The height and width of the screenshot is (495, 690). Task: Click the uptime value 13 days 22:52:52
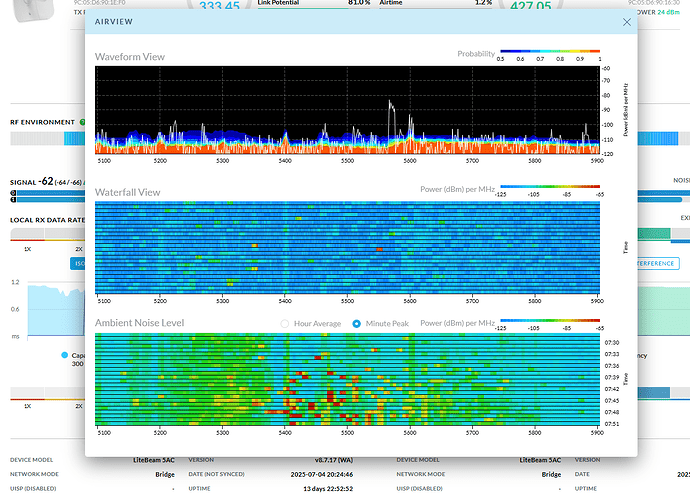coord(328,489)
